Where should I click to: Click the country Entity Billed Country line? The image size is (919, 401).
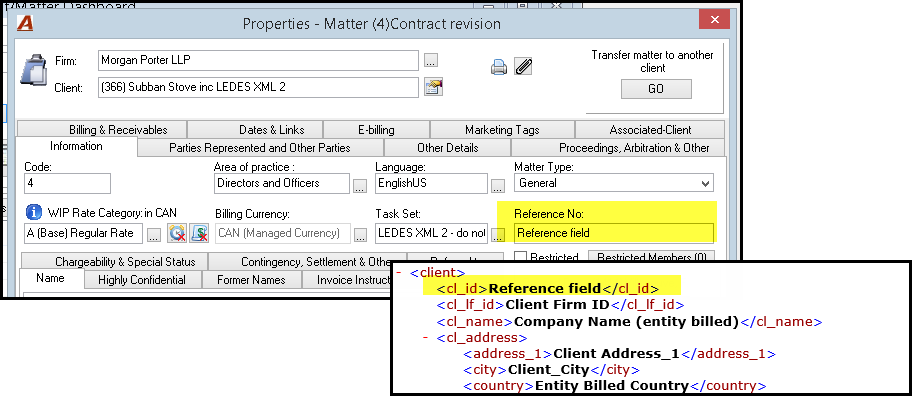tap(615, 386)
